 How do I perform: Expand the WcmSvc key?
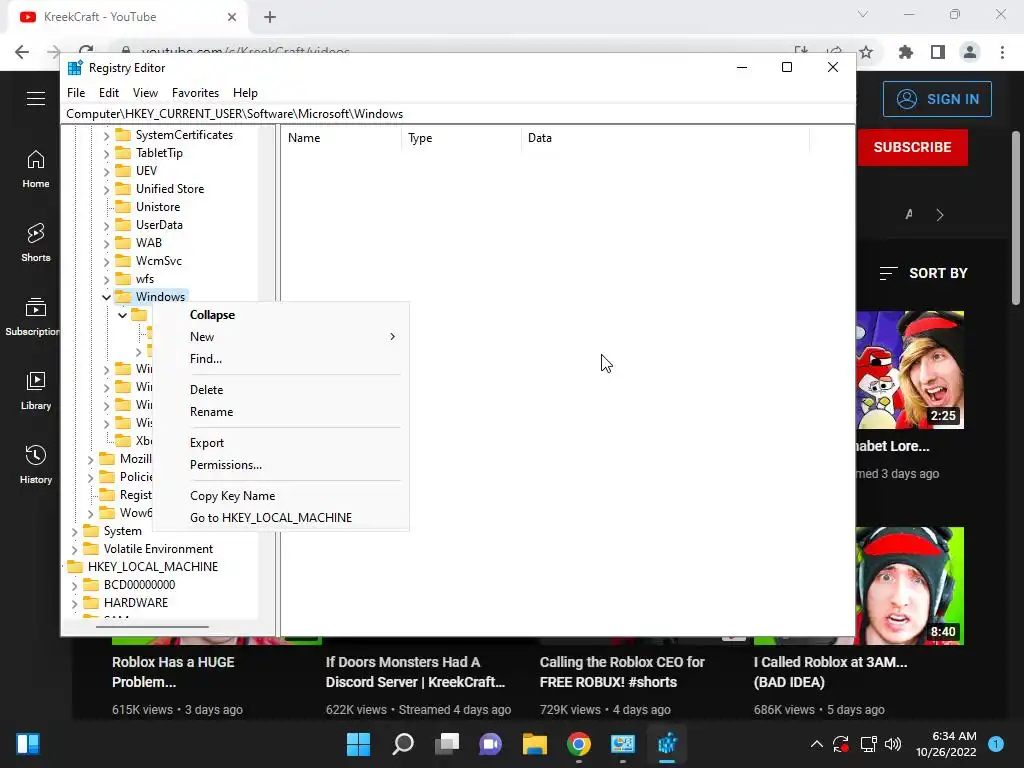(106, 261)
